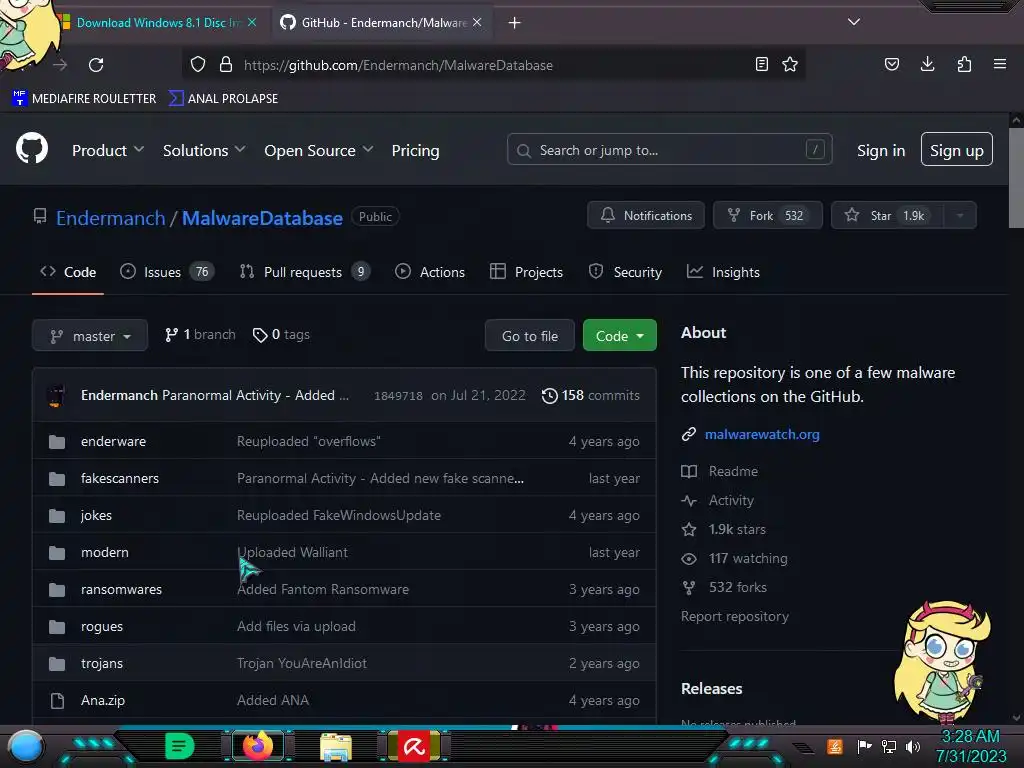Click the GitHub Octocat logo

pyautogui.click(x=32, y=149)
